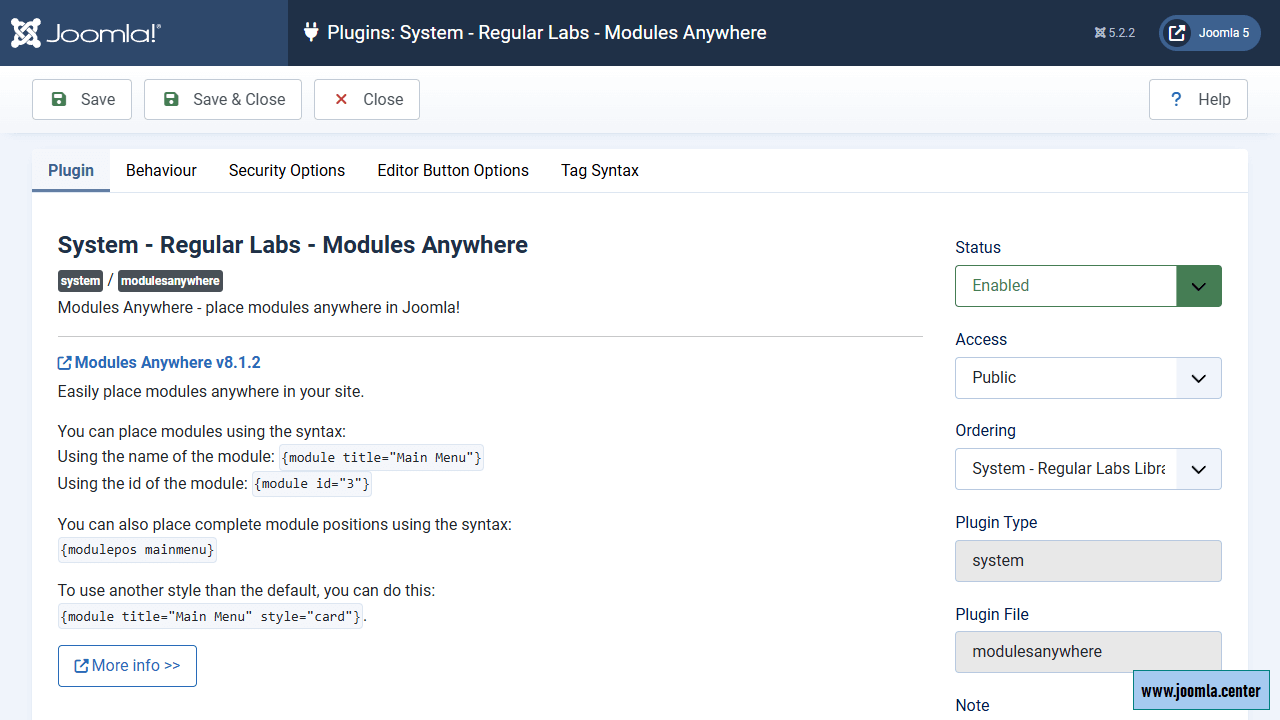Screen dimensions: 1280x720
Task: Click the More info >> button
Action: 127,666
